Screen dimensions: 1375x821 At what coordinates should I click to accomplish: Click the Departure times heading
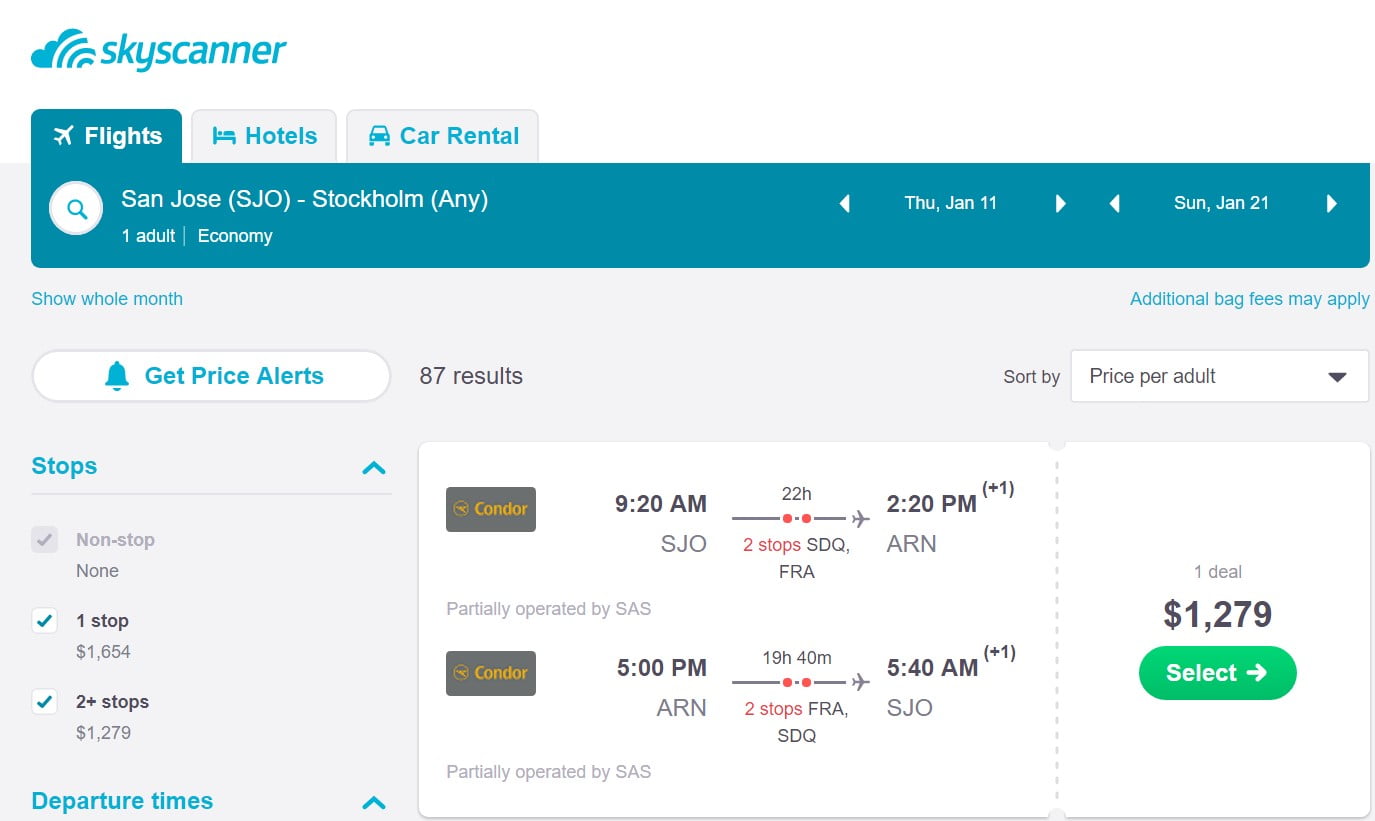point(122,801)
